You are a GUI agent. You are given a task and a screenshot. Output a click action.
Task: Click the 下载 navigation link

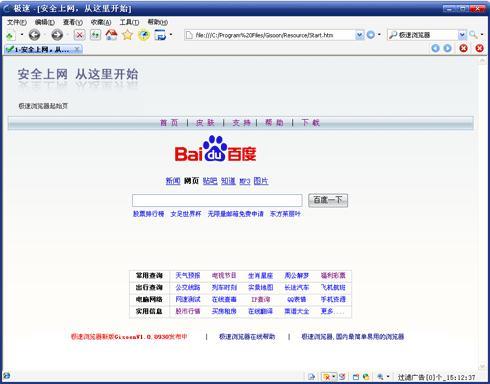coord(310,123)
